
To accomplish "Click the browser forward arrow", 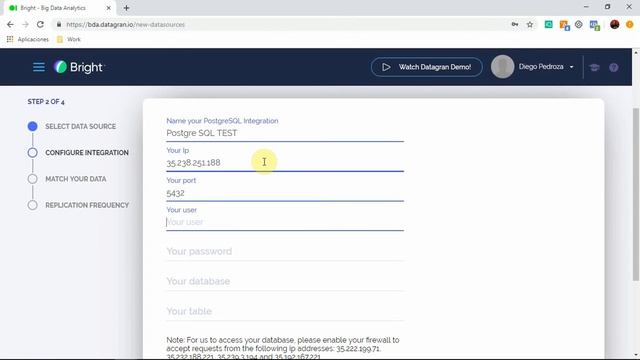I will pos(25,24).
